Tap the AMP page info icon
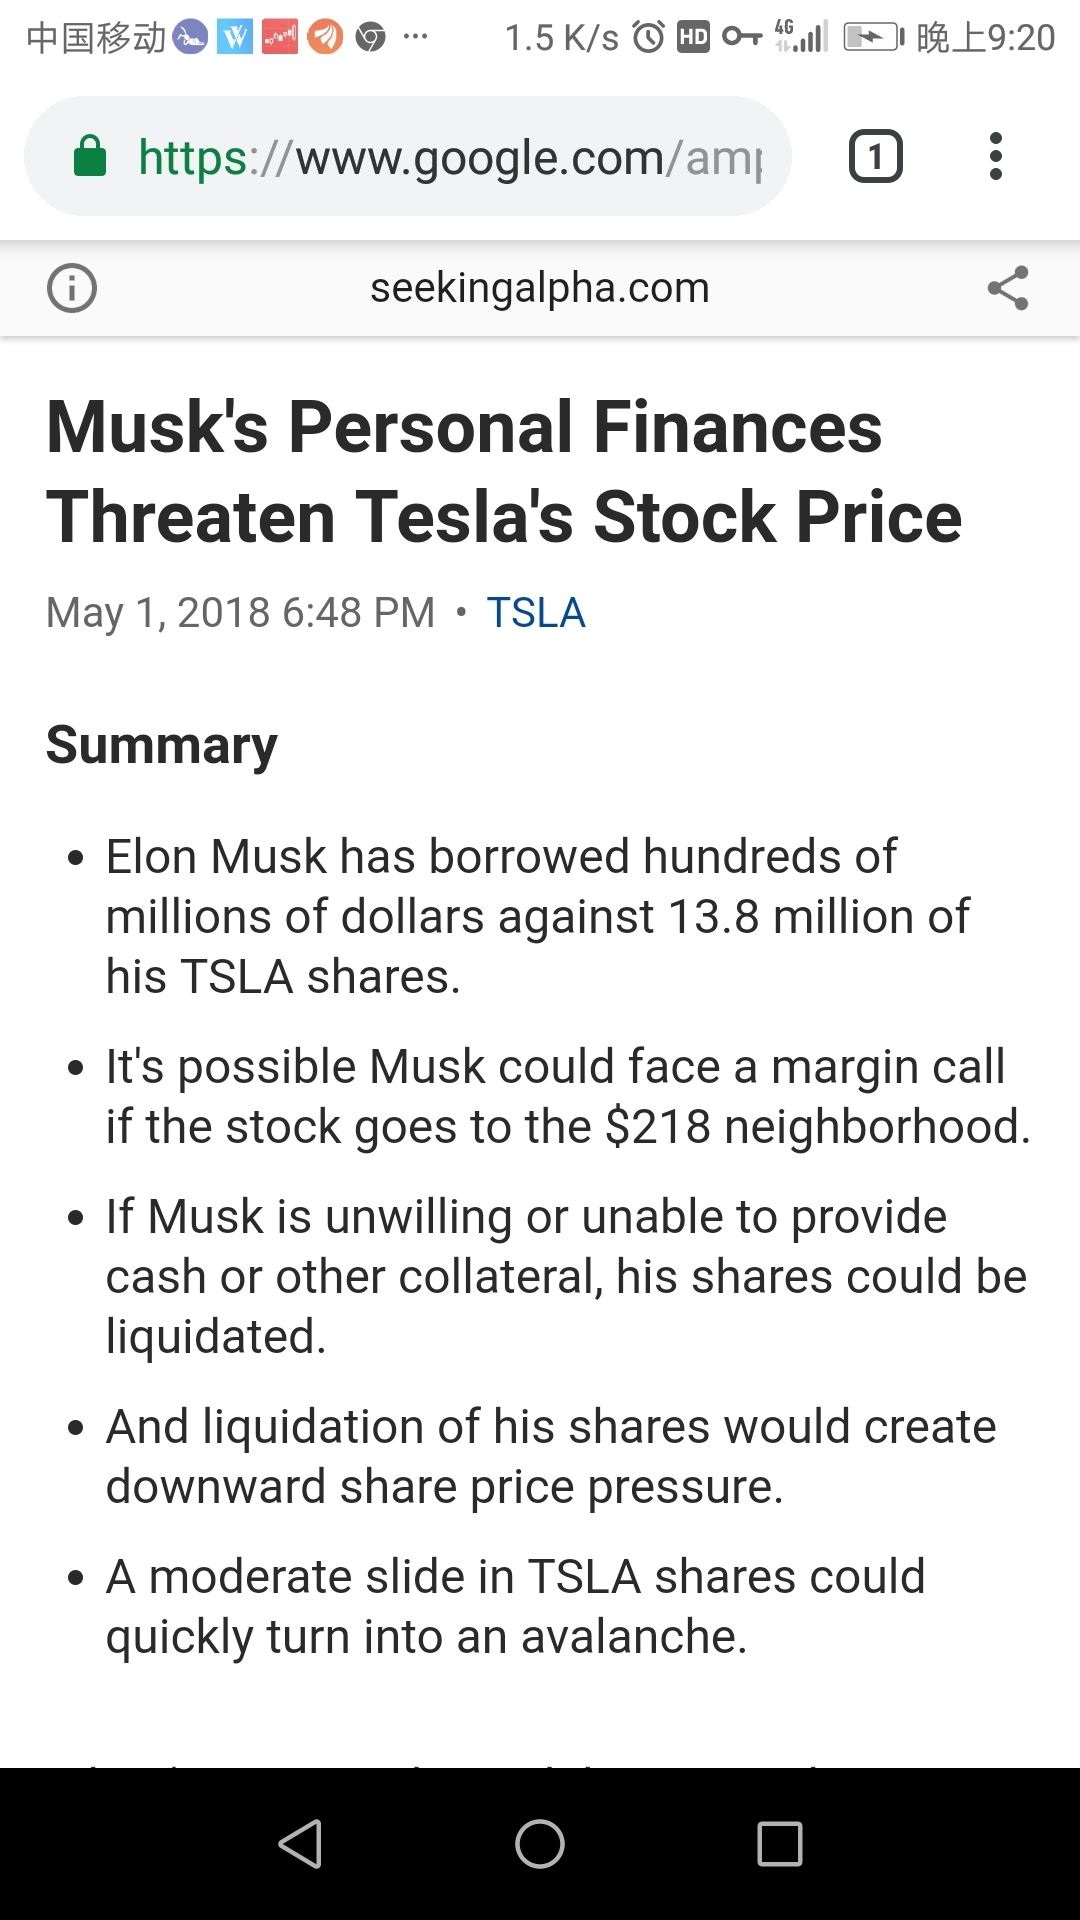1080x1920 pixels. tap(72, 289)
